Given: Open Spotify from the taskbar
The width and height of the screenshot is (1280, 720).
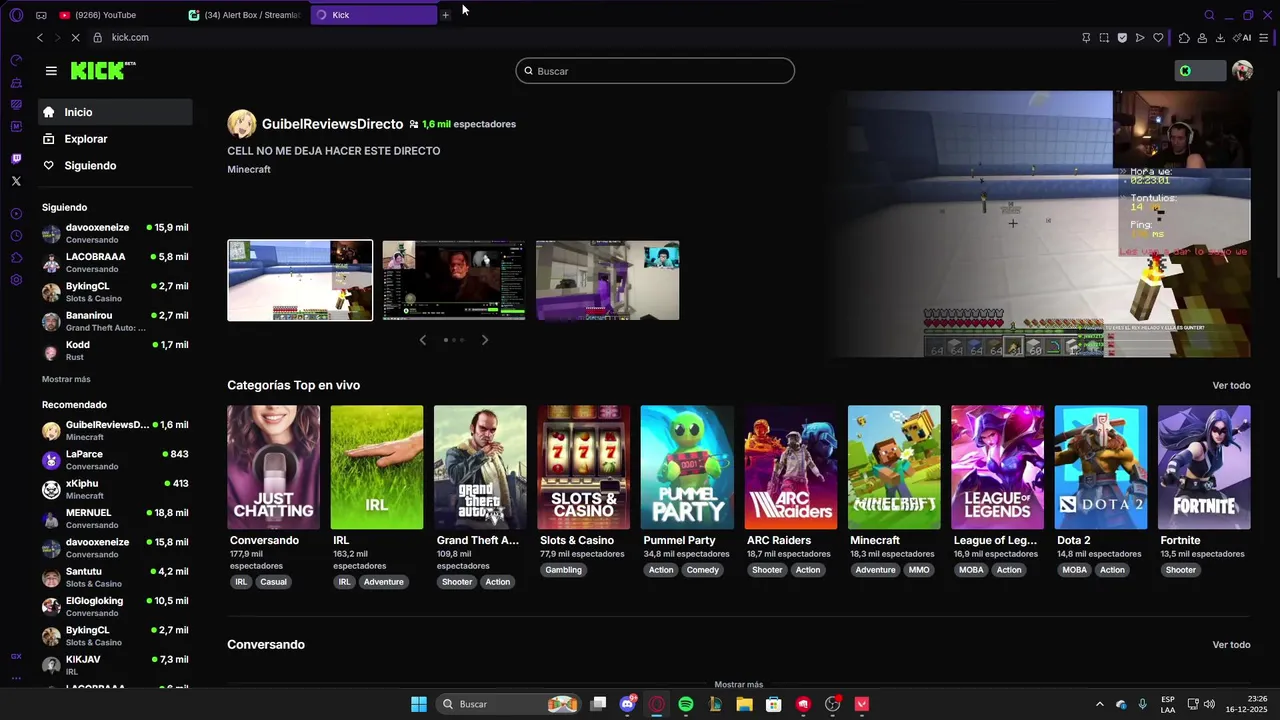Looking at the screenshot, I should pyautogui.click(x=685, y=704).
